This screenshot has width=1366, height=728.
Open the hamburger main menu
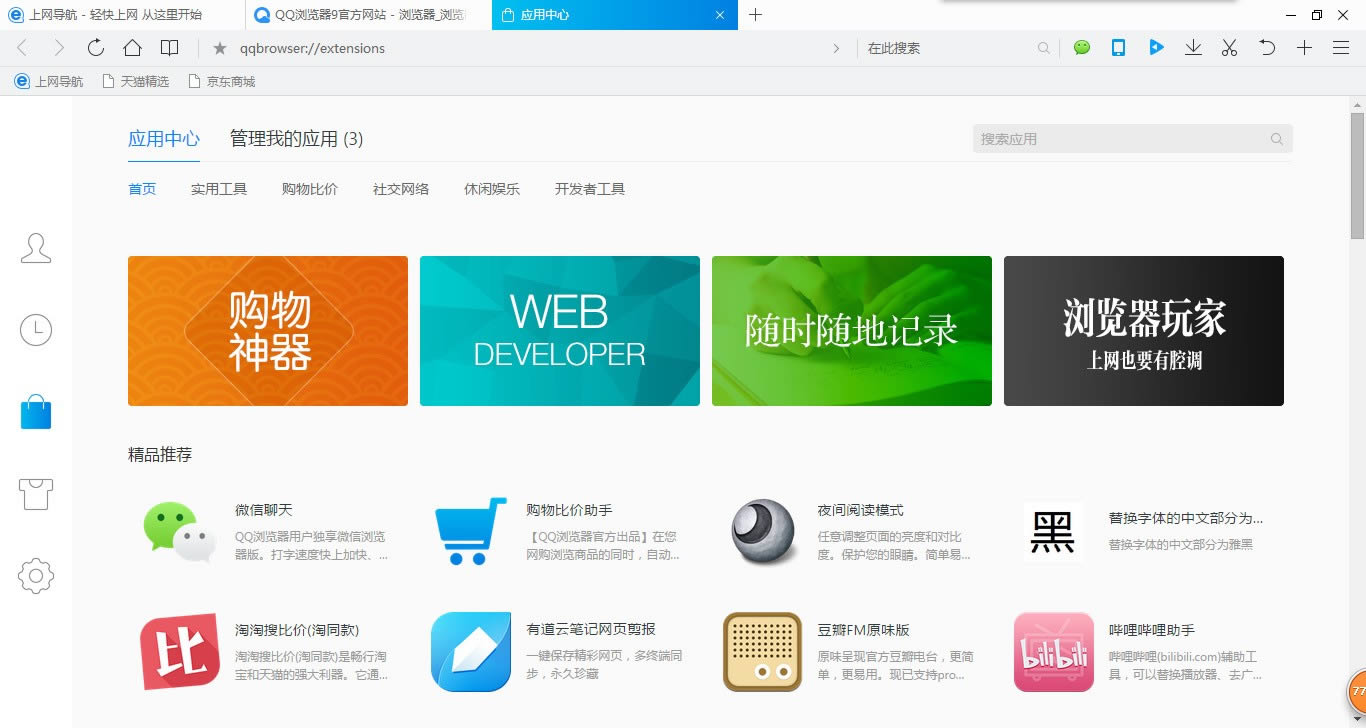point(1341,48)
